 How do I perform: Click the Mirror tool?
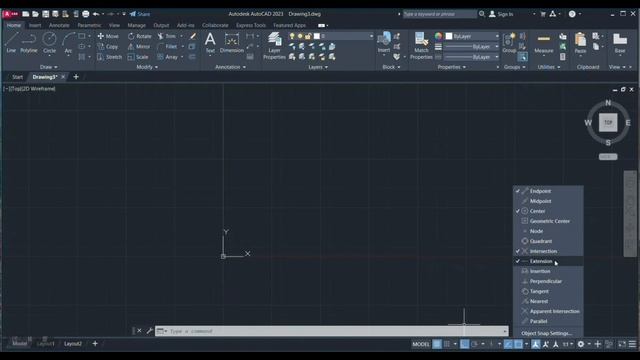[x=139, y=47]
